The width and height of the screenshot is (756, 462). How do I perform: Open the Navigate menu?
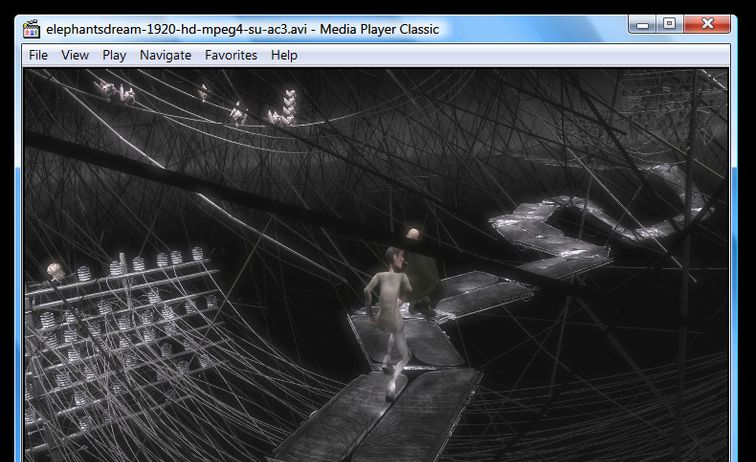[165, 55]
